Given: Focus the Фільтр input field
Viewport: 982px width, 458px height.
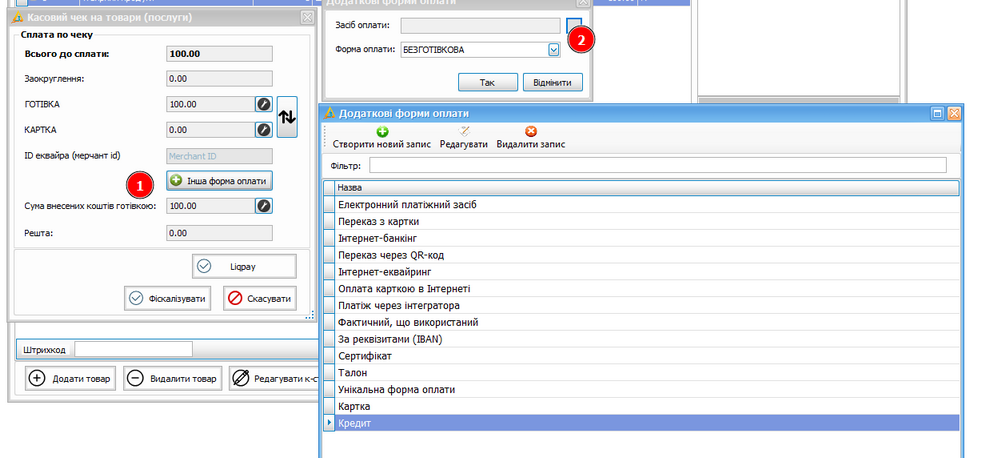Looking at the screenshot, I should tap(658, 165).
